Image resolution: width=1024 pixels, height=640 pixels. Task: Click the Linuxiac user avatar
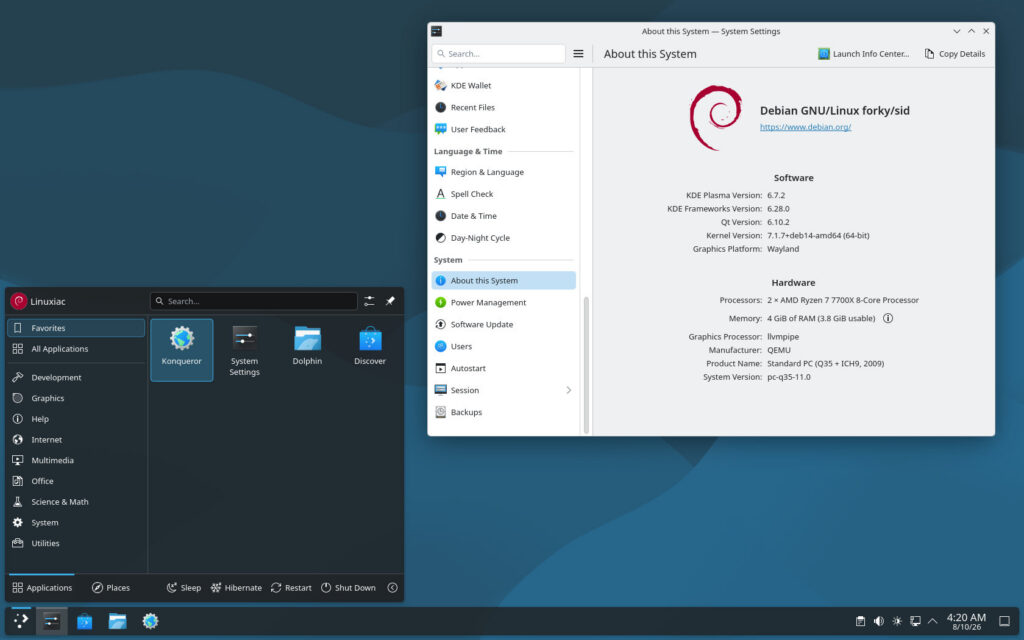[x=18, y=301]
